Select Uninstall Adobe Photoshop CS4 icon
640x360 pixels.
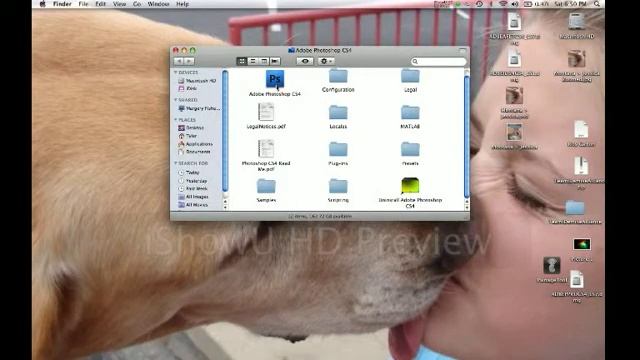pyautogui.click(x=410, y=186)
